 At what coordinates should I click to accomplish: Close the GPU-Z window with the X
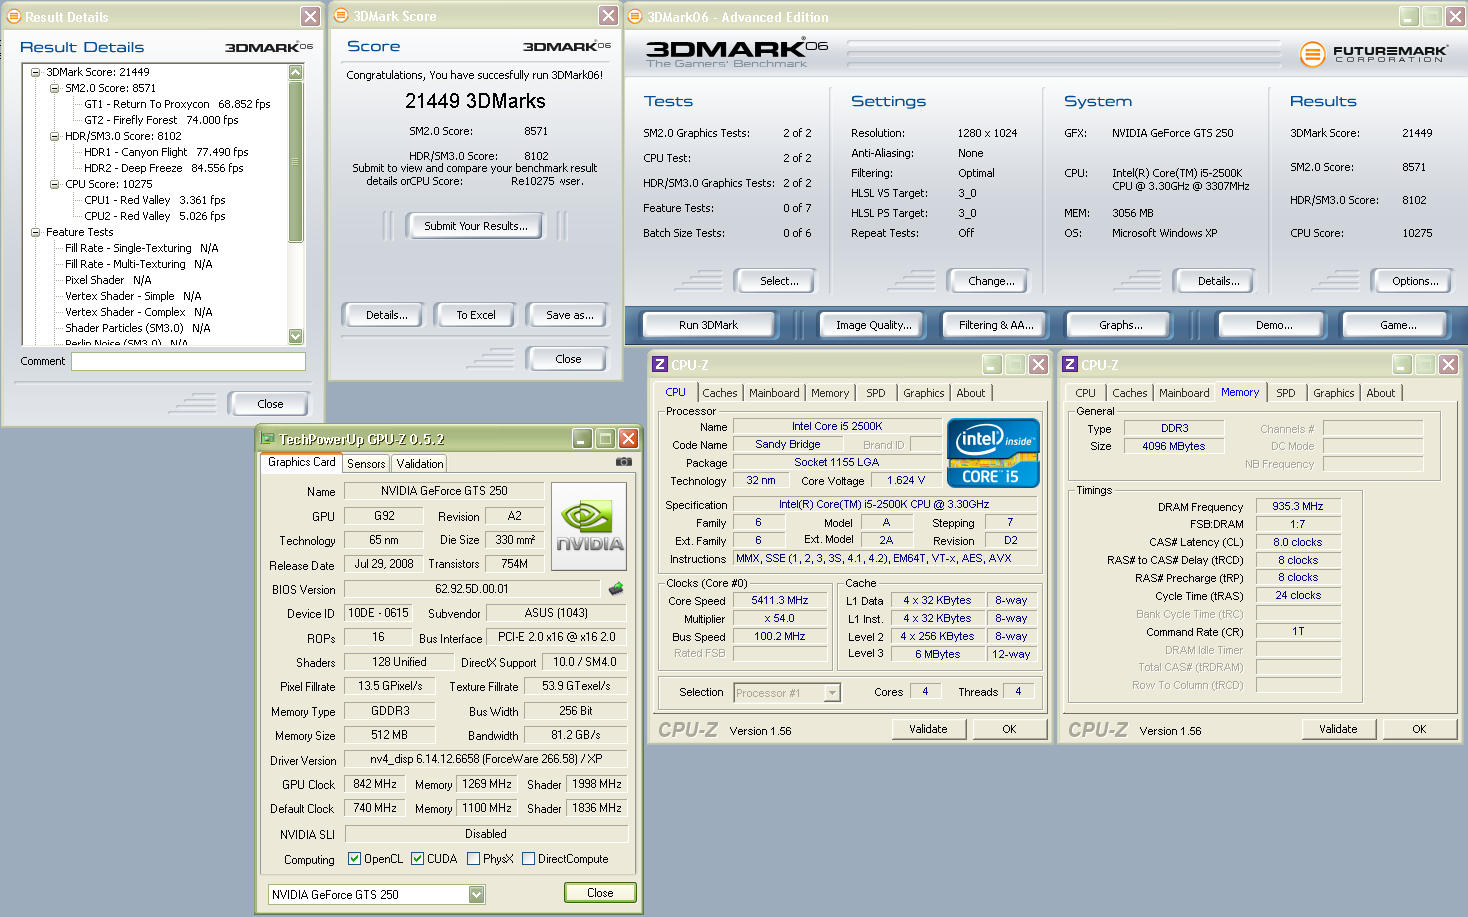(x=628, y=439)
